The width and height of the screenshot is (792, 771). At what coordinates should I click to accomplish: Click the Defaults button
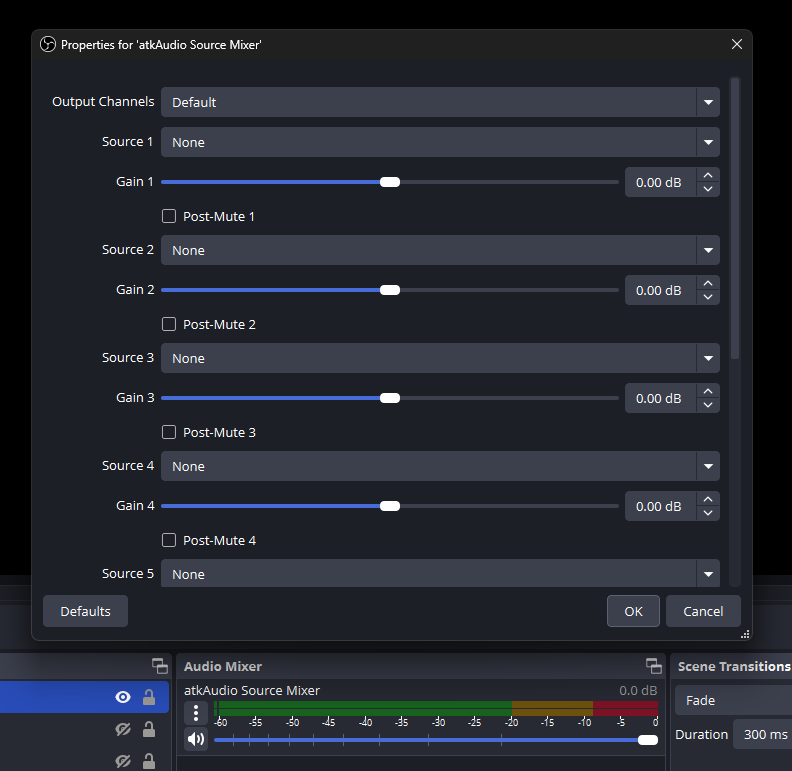[x=85, y=611]
